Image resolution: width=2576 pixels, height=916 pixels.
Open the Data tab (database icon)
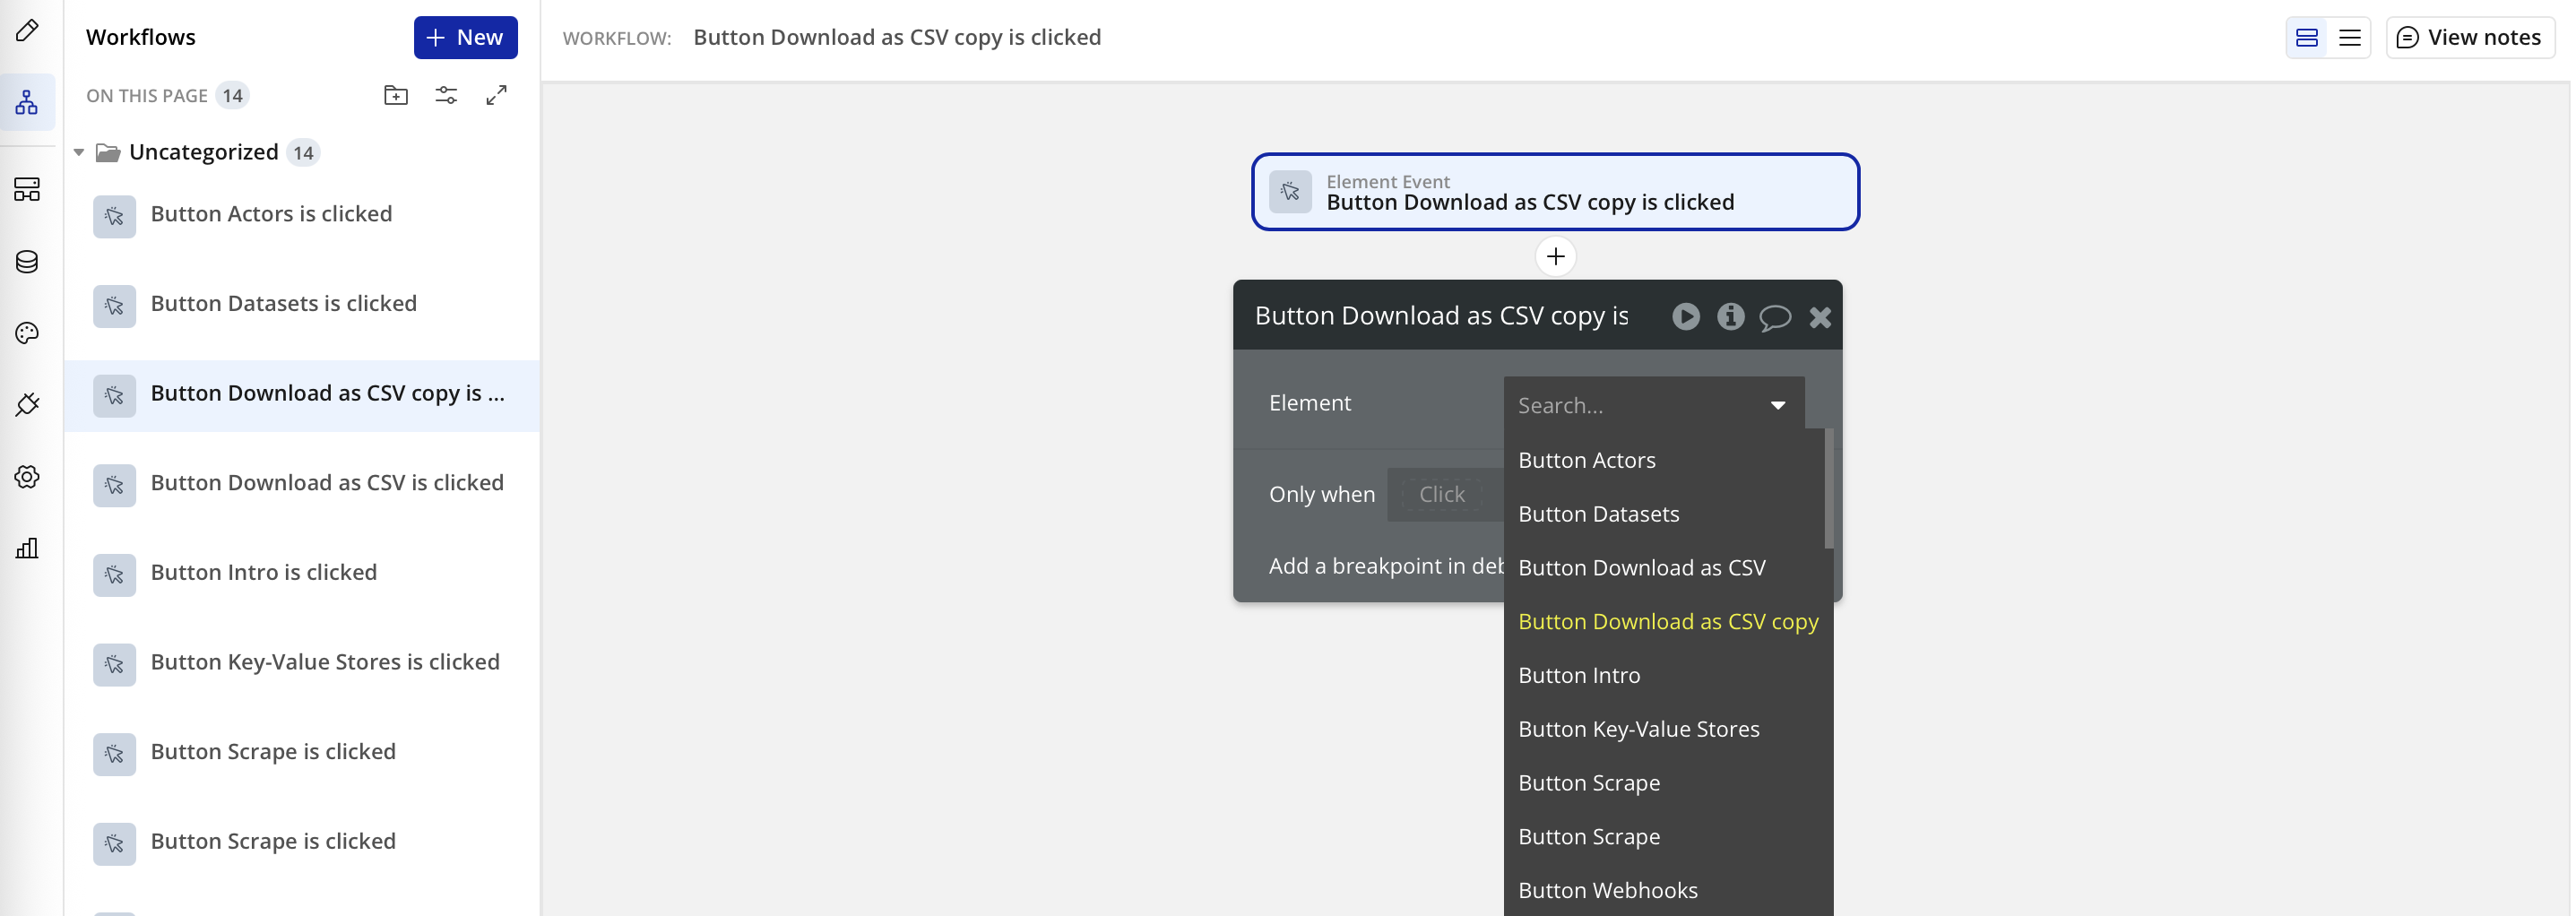pos(27,262)
